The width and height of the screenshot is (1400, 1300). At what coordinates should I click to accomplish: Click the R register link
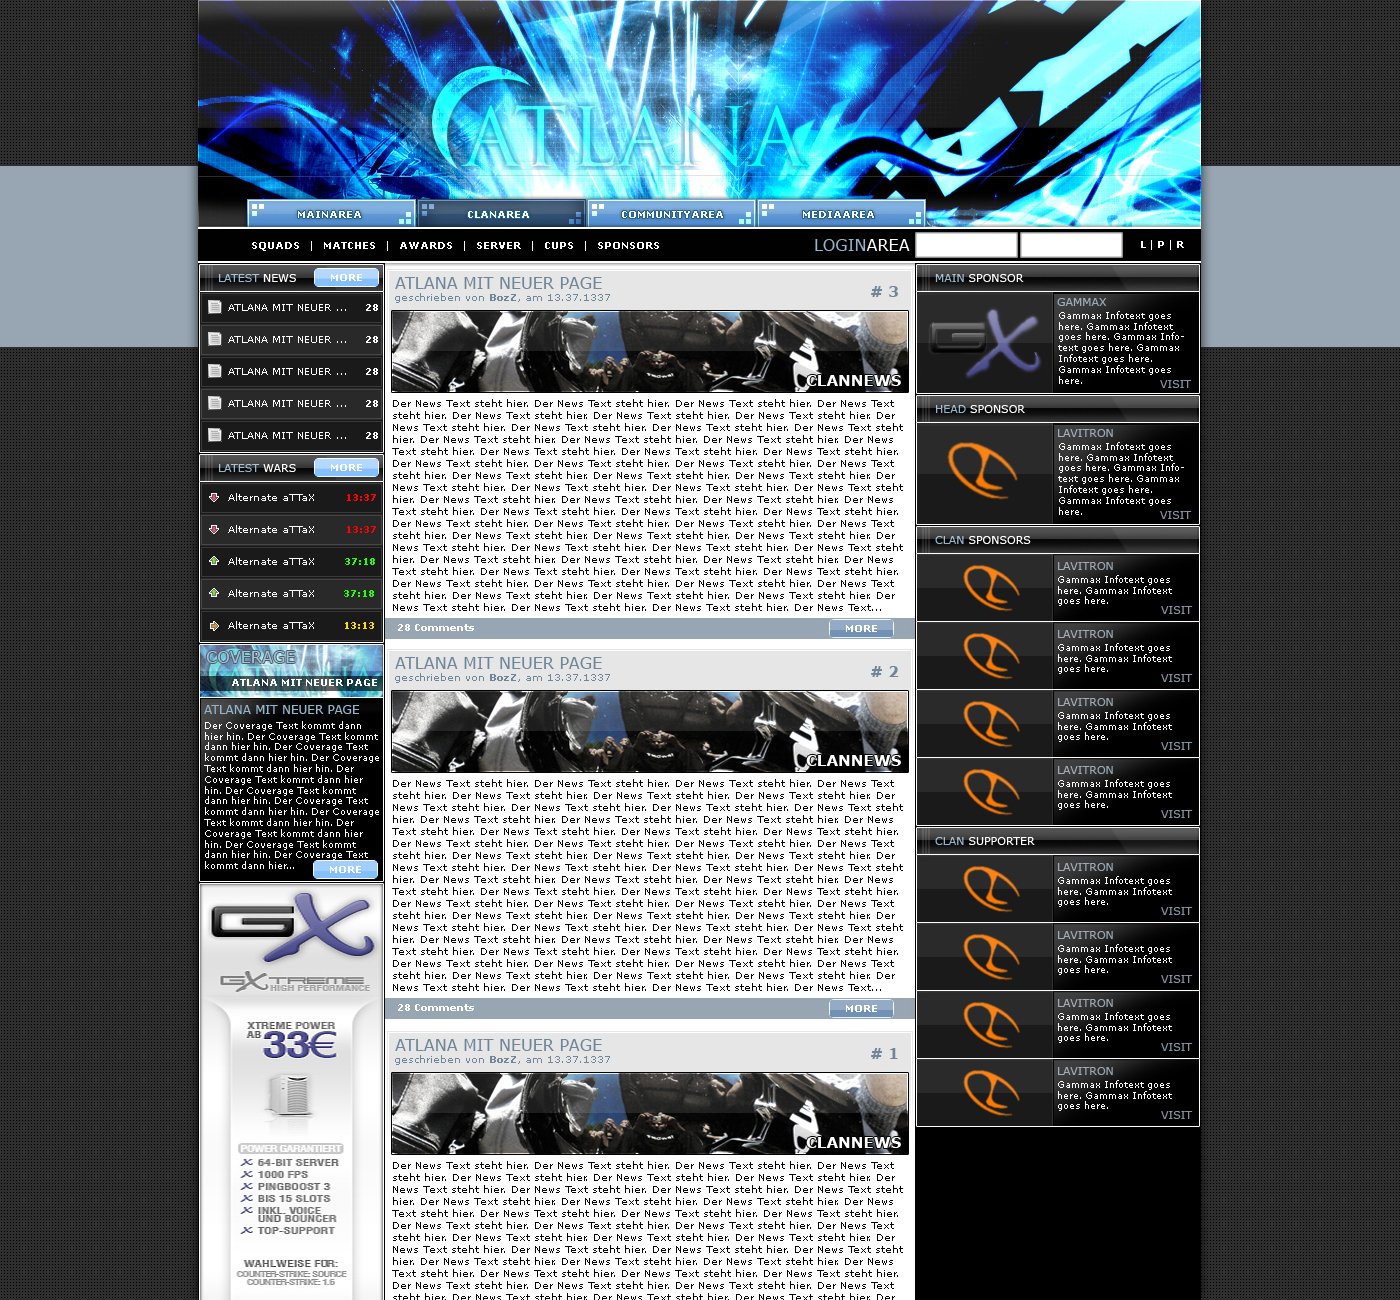click(x=1180, y=244)
